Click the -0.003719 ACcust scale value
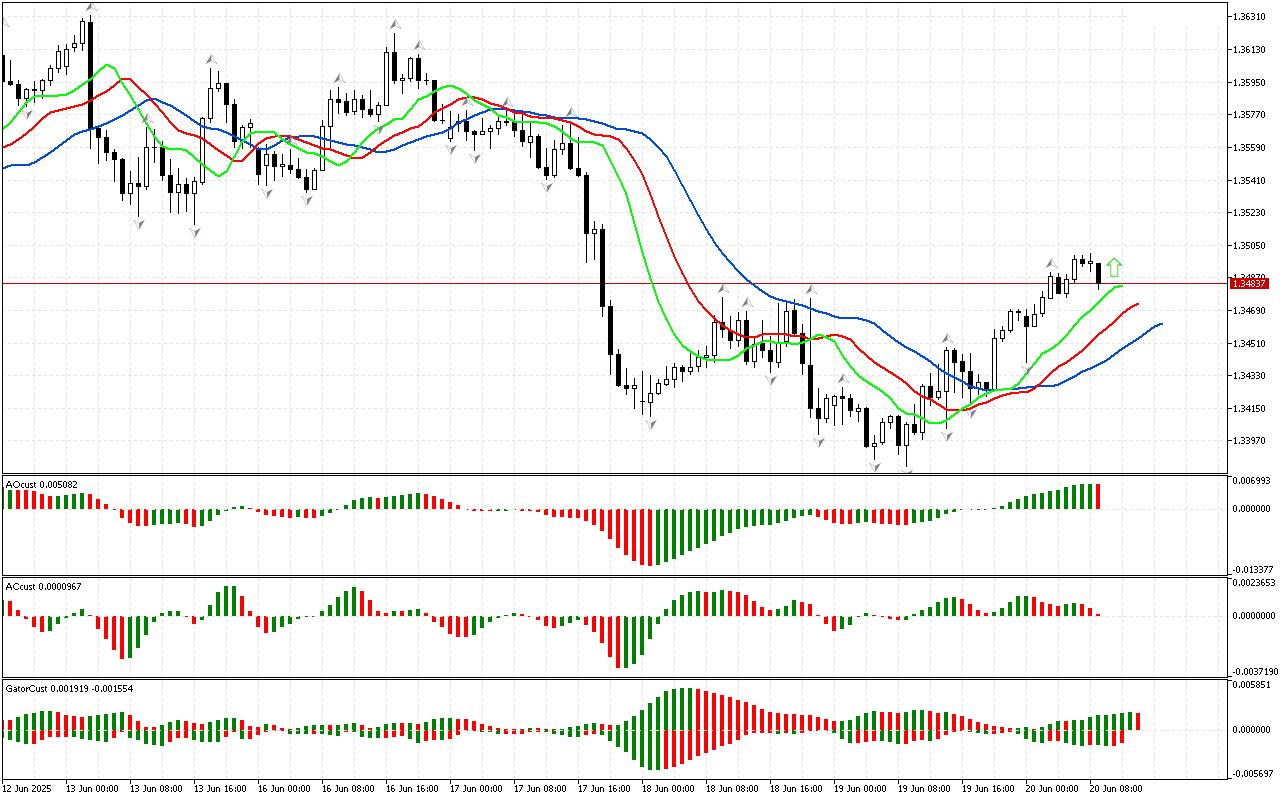This screenshot has height=800, width=1280. [1254, 672]
